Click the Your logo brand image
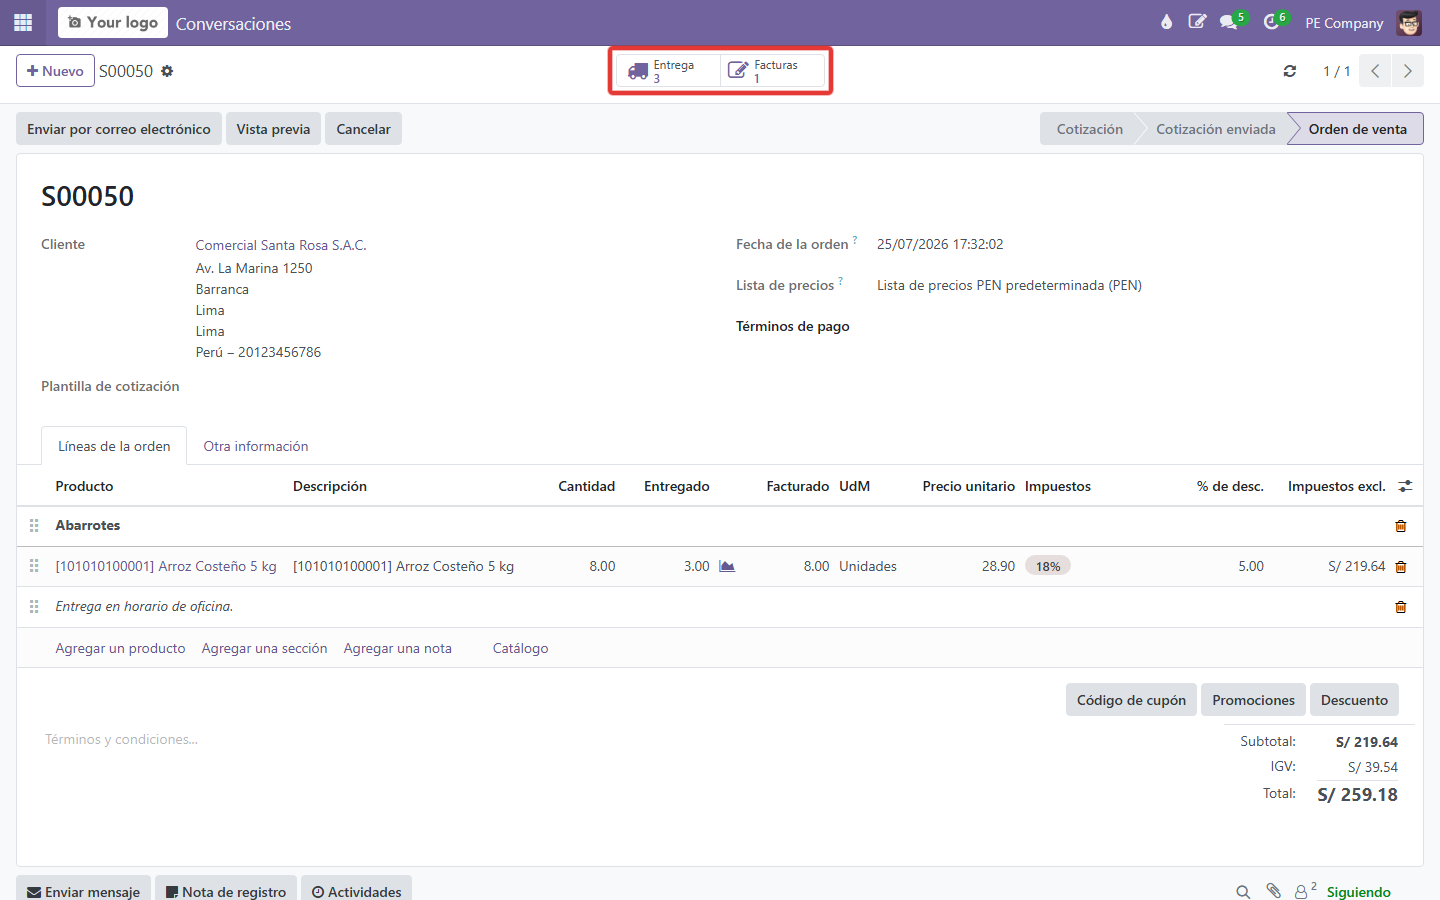Screen dimensions: 1440x900 [x=113, y=22]
